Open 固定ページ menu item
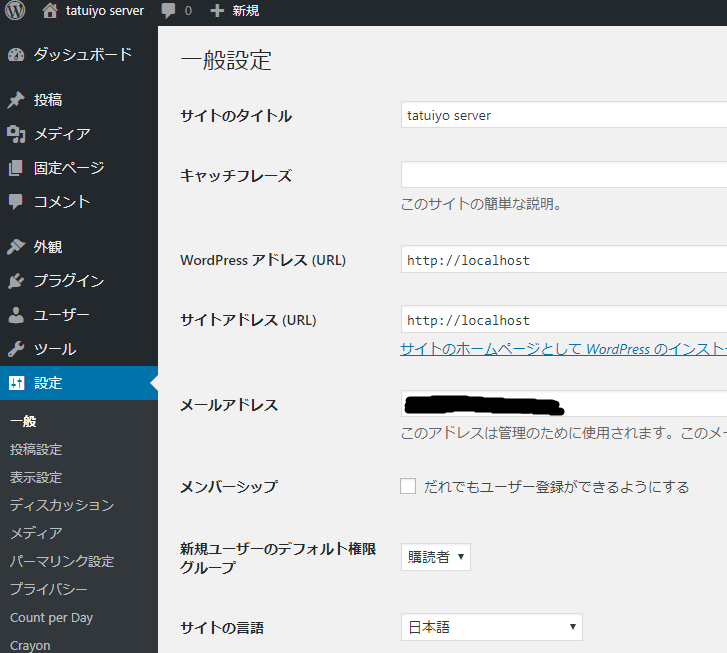The width and height of the screenshot is (727, 653). click(79, 168)
